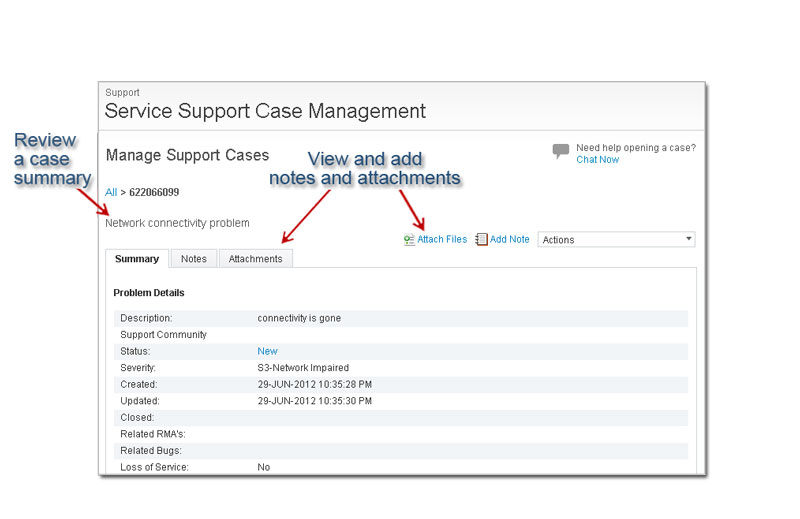Click the Attach Files paperclip icon
The image size is (800, 519).
tap(409, 240)
